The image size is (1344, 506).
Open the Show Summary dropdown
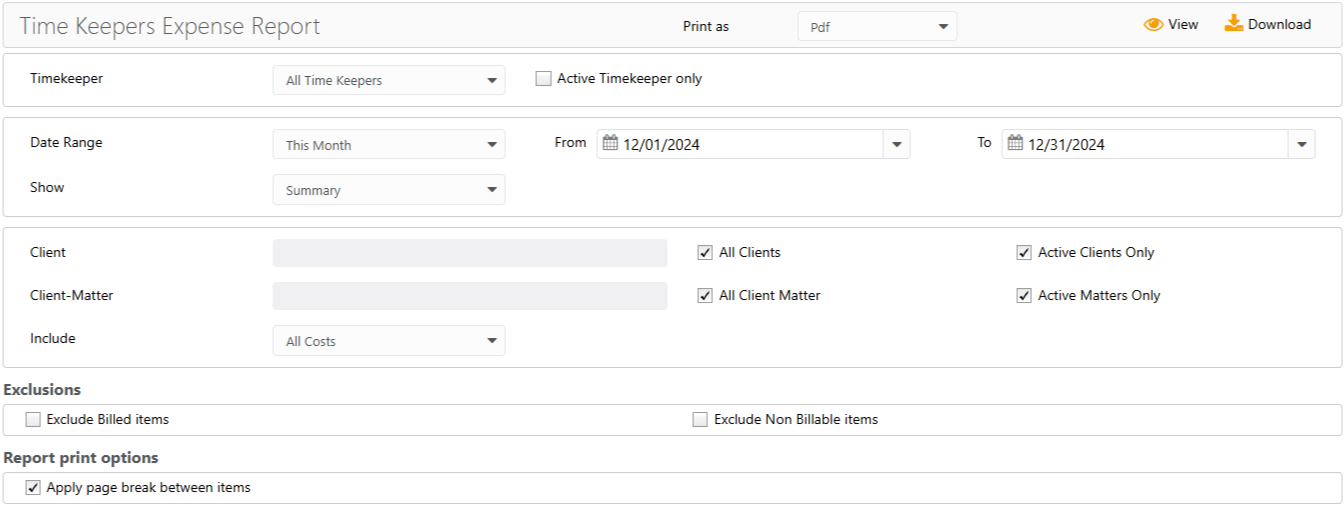click(491, 190)
